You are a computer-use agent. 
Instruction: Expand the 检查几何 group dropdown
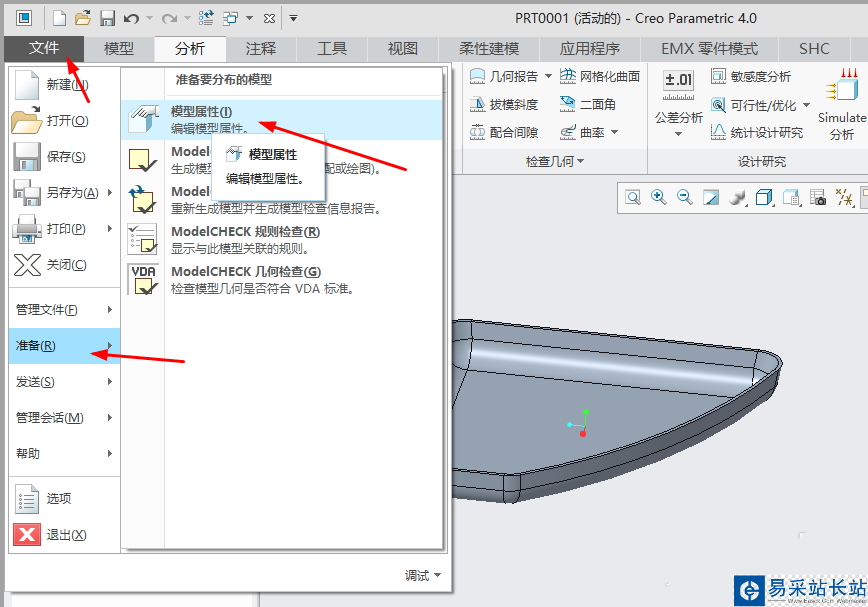coord(555,162)
